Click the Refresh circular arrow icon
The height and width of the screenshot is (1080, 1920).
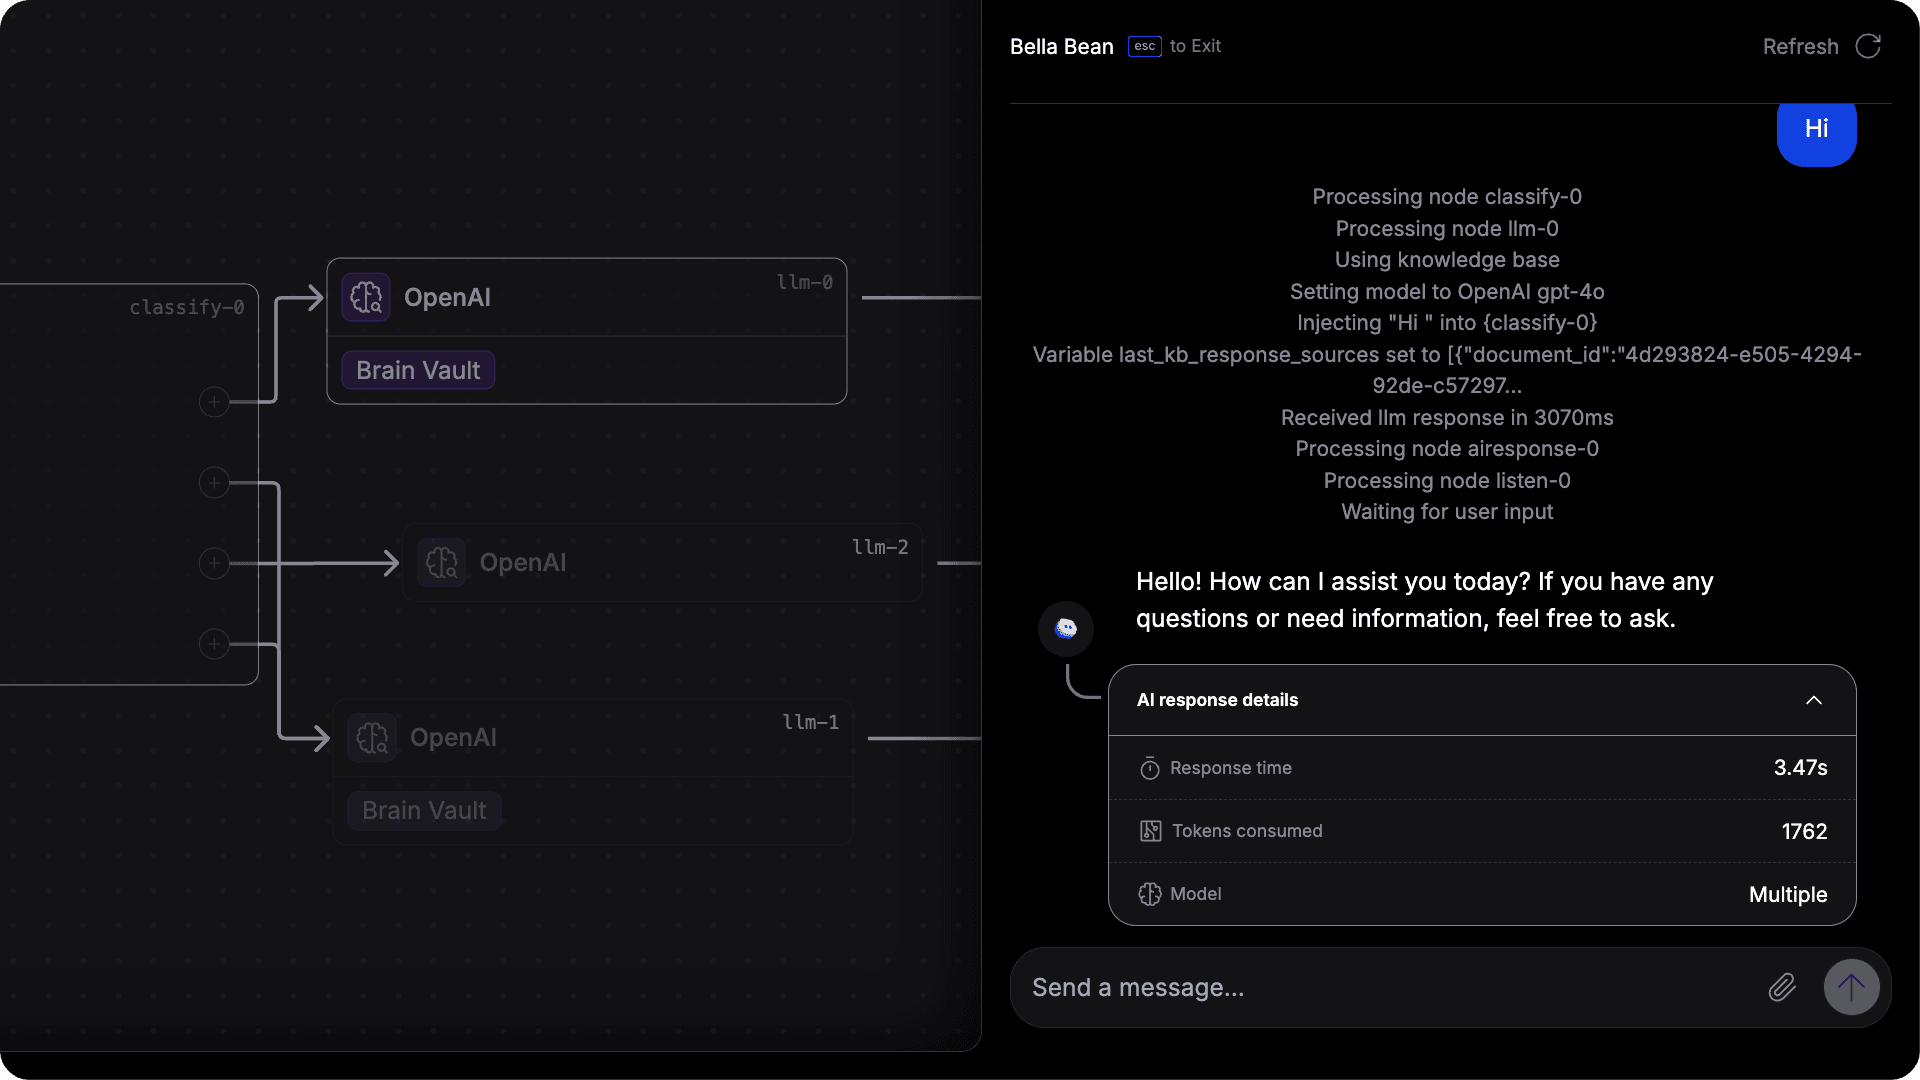1868,46
